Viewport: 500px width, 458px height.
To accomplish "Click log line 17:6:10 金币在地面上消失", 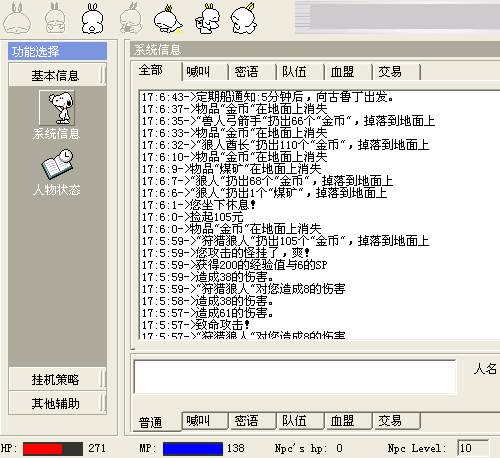I will point(234,157).
